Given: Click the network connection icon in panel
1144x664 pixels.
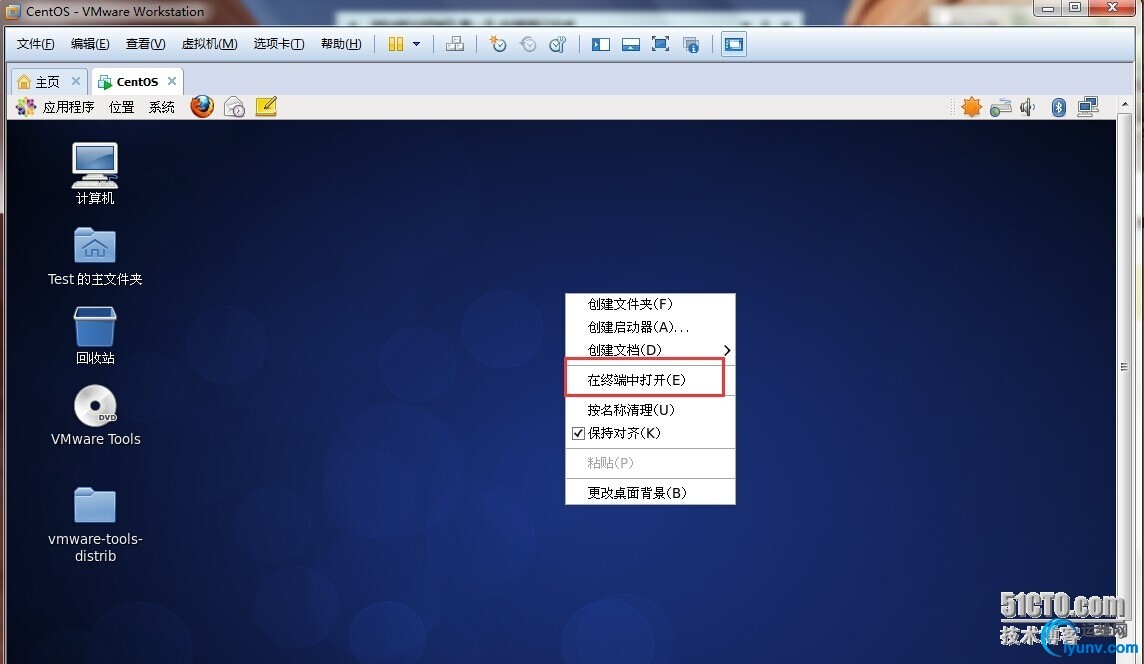Looking at the screenshot, I should click(x=1088, y=107).
